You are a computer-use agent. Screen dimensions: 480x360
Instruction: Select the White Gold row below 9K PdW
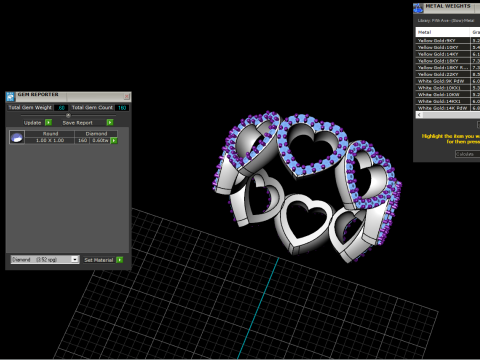[448, 88]
